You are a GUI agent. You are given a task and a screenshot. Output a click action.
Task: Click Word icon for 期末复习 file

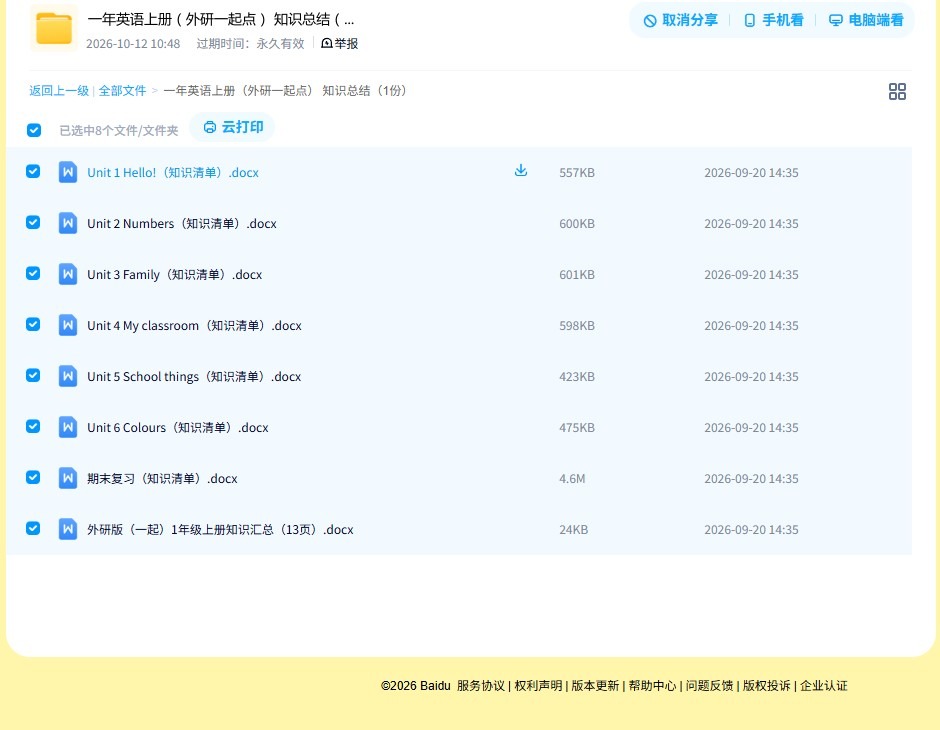[x=68, y=478]
